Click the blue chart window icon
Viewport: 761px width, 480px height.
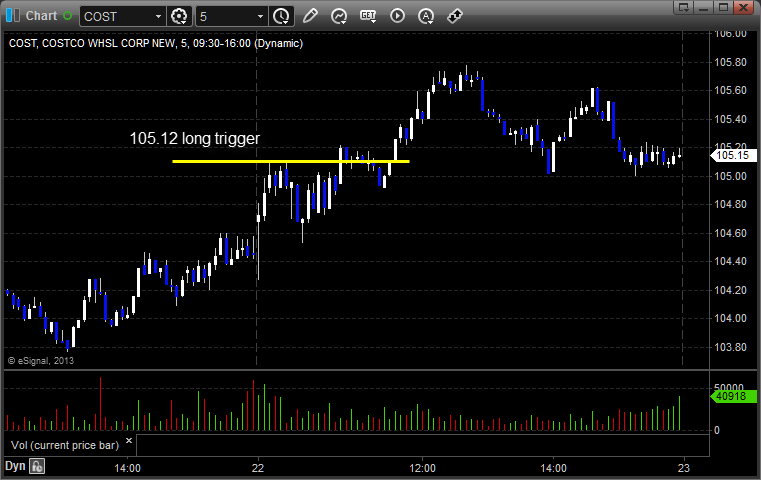pos(13,16)
